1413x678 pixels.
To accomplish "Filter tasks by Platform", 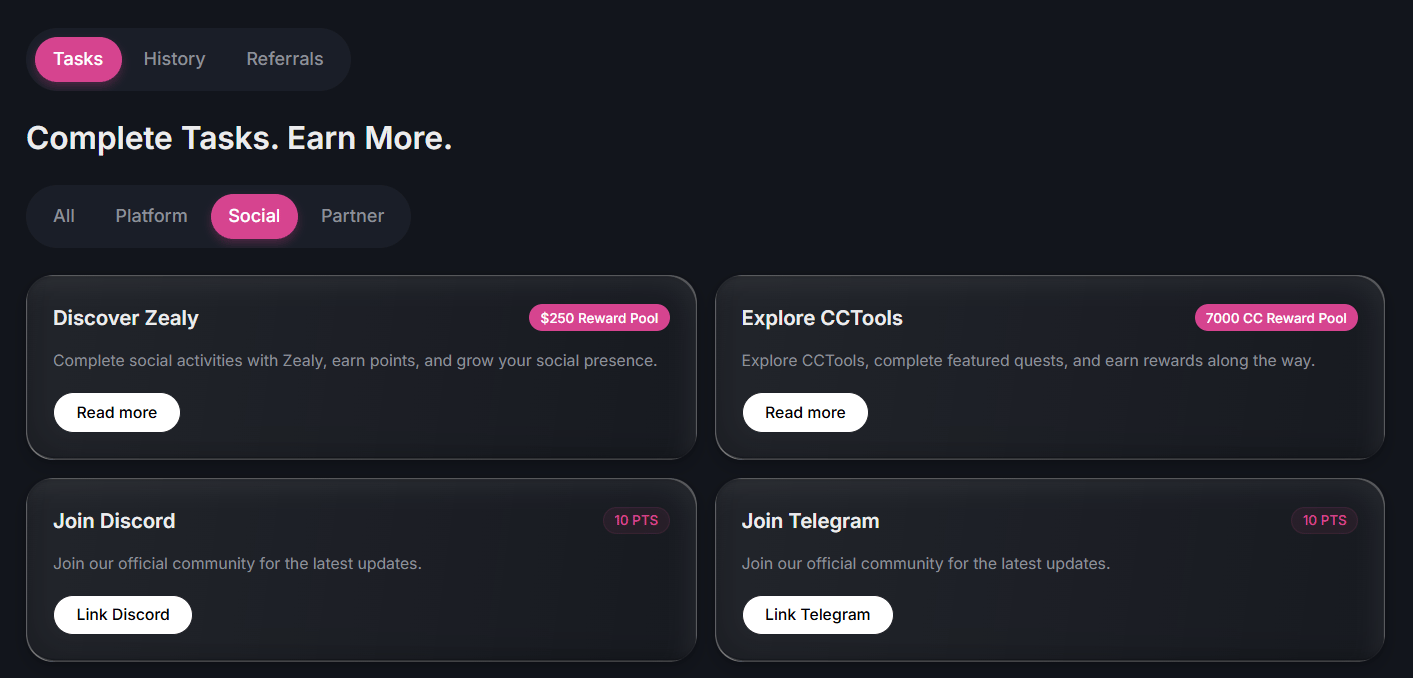I will (x=151, y=216).
